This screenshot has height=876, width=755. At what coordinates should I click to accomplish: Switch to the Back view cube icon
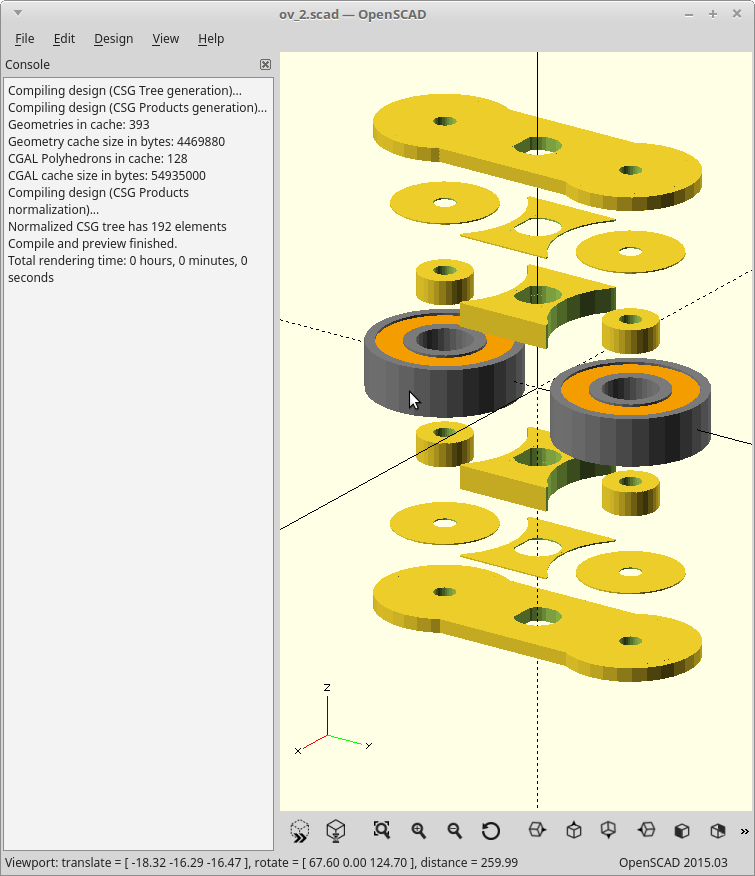point(717,830)
